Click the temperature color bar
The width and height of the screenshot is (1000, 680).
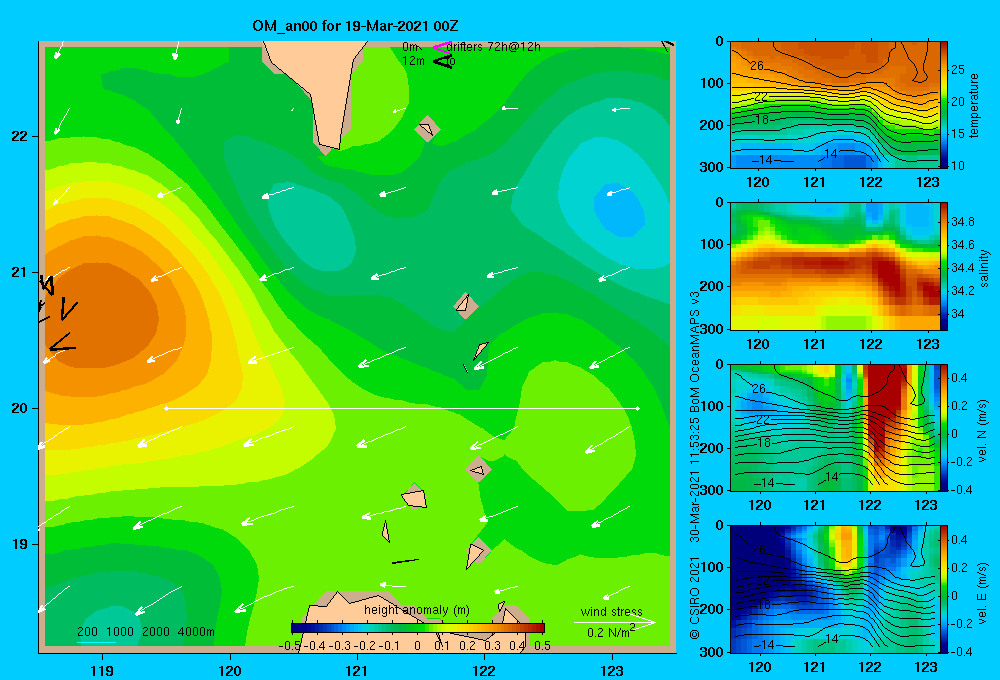[944, 105]
